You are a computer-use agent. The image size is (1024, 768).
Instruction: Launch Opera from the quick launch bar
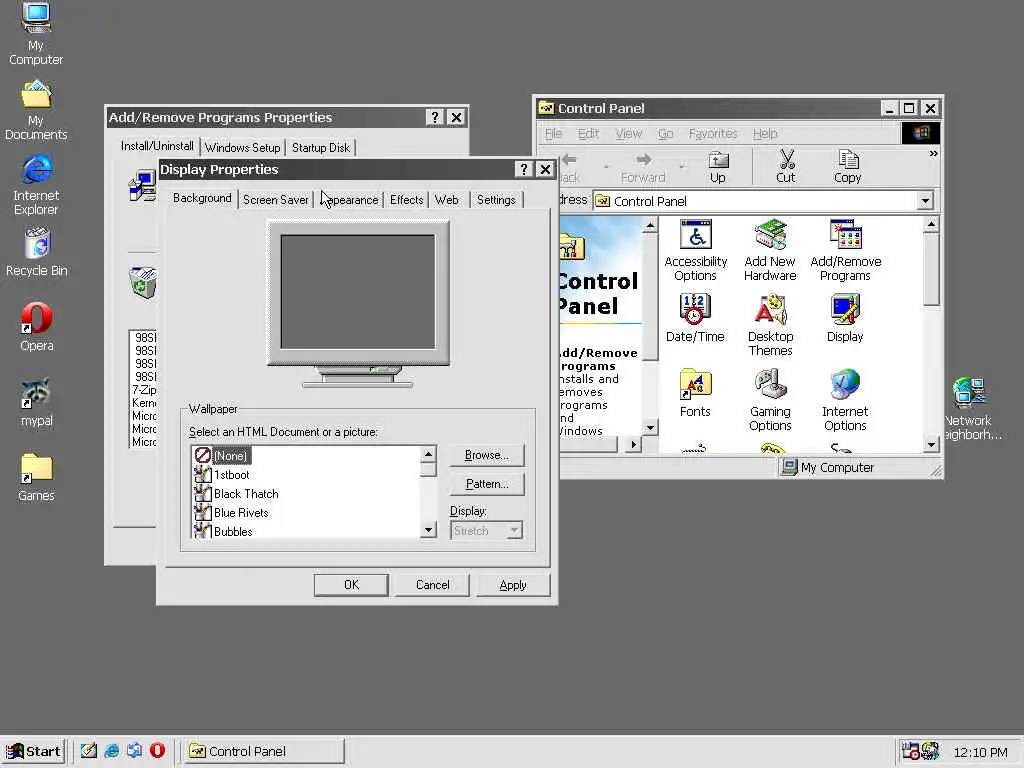157,750
